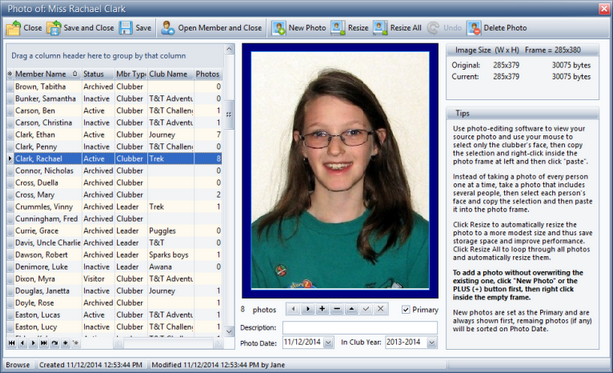Sort by Status column header
613x373 pixels.
point(98,74)
